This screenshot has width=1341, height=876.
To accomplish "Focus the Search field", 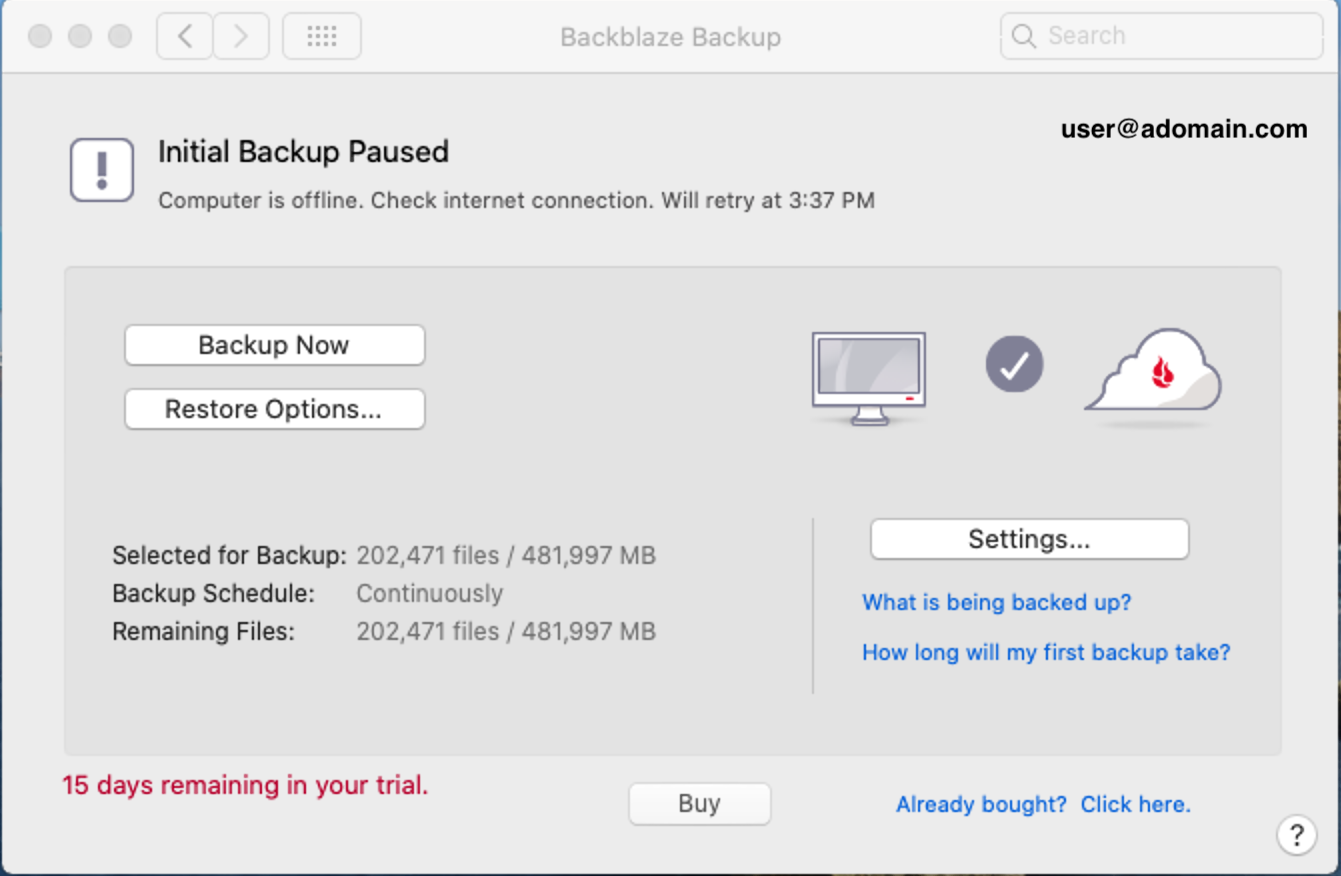I will tap(1161, 36).
